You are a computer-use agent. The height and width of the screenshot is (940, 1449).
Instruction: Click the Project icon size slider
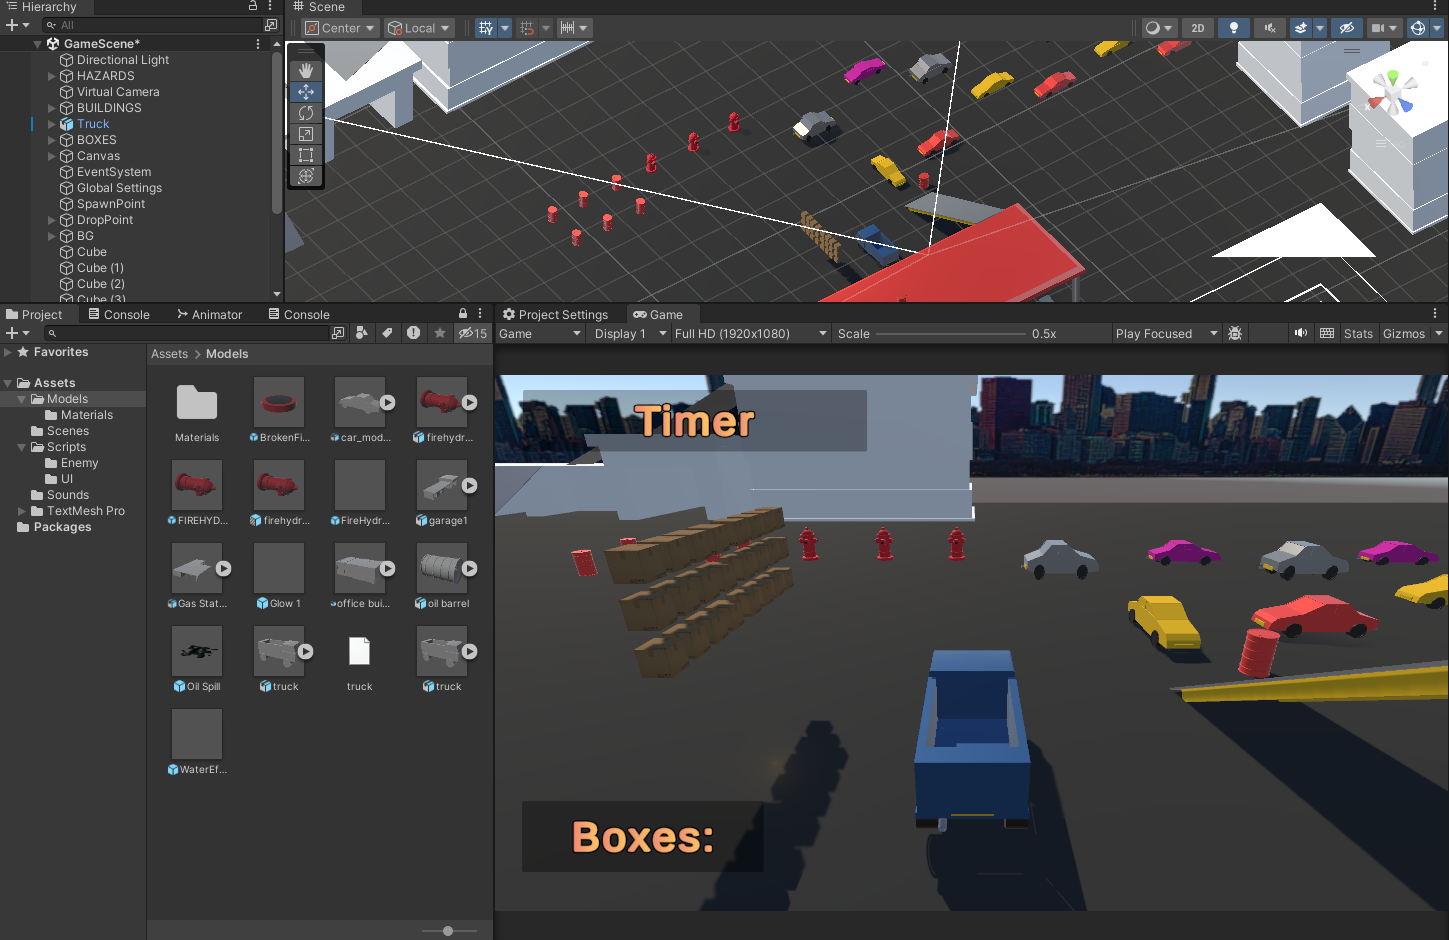coord(449,931)
